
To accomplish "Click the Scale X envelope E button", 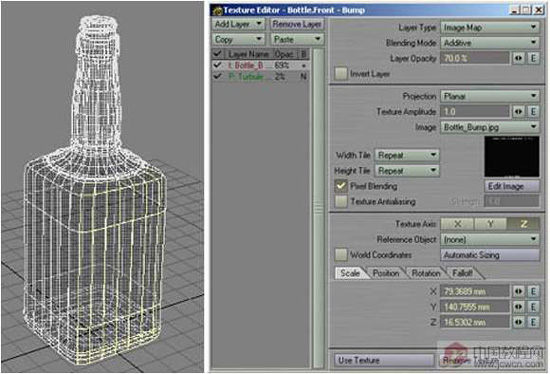I will 533,291.
